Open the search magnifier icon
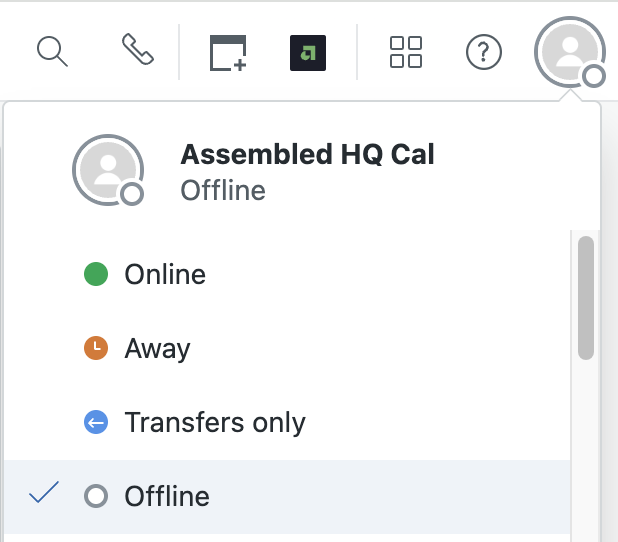The width and height of the screenshot is (618, 542). tap(52, 52)
